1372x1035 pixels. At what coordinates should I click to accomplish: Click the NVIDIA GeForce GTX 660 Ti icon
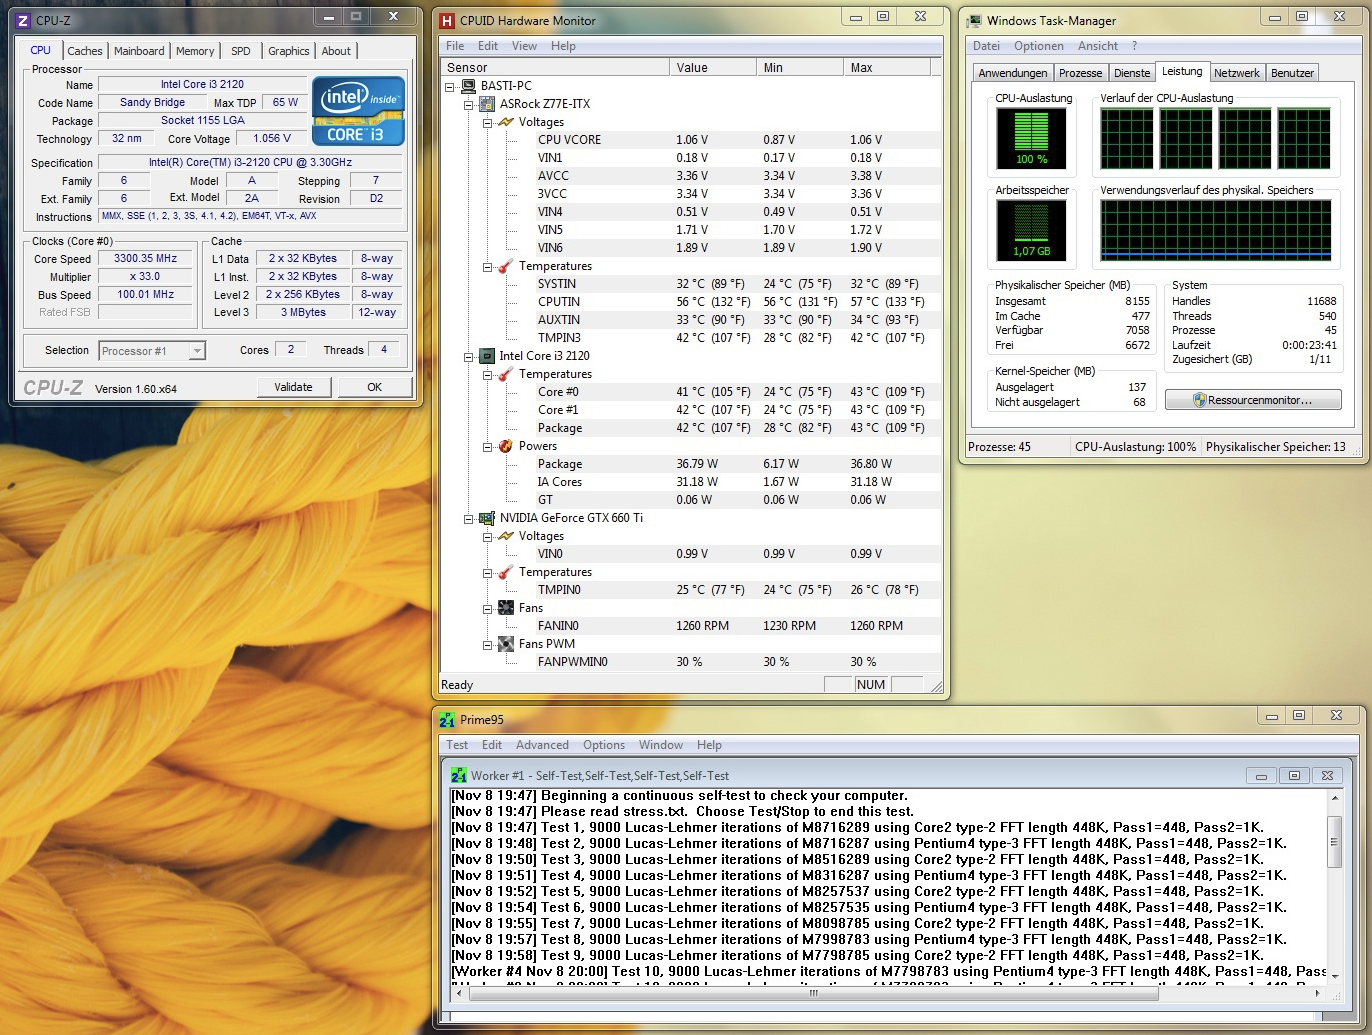pyautogui.click(x=487, y=518)
